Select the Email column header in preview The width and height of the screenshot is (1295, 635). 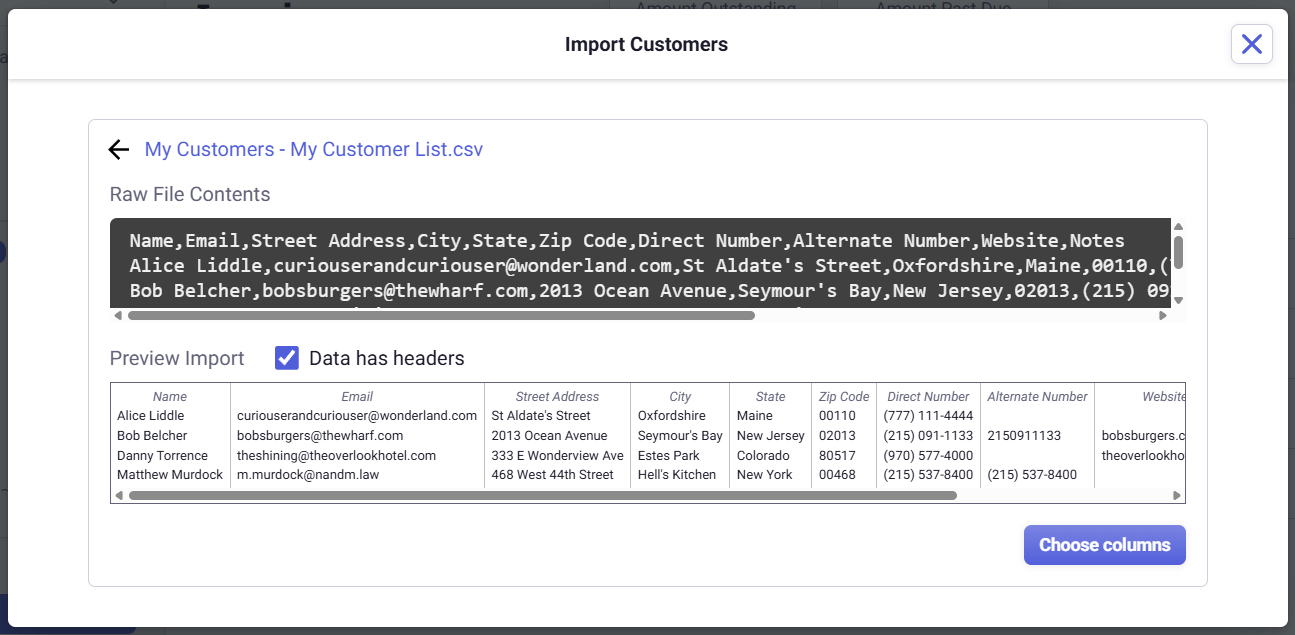tap(357, 397)
